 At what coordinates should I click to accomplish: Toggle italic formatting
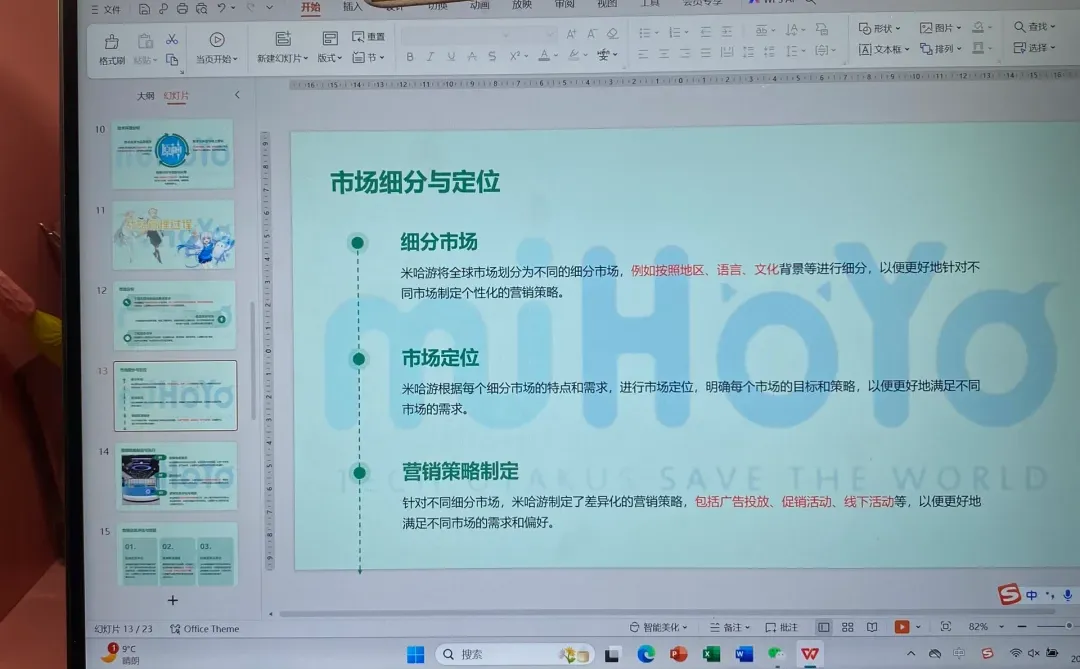[x=430, y=57]
